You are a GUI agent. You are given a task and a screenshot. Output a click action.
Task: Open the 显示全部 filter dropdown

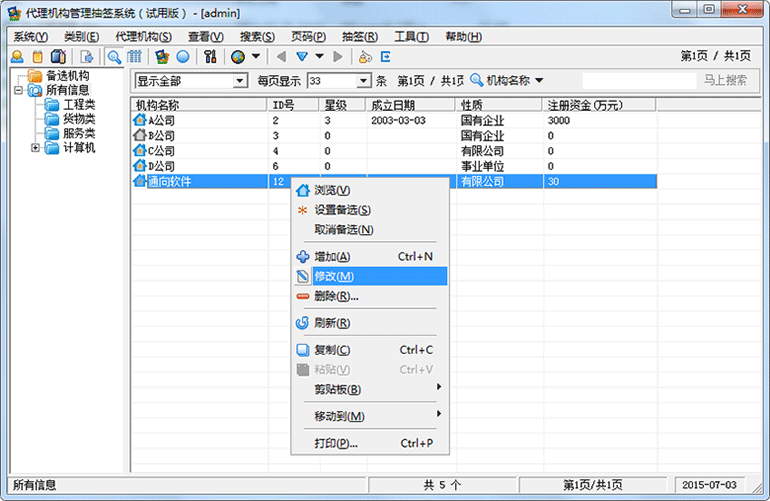pyautogui.click(x=240, y=81)
